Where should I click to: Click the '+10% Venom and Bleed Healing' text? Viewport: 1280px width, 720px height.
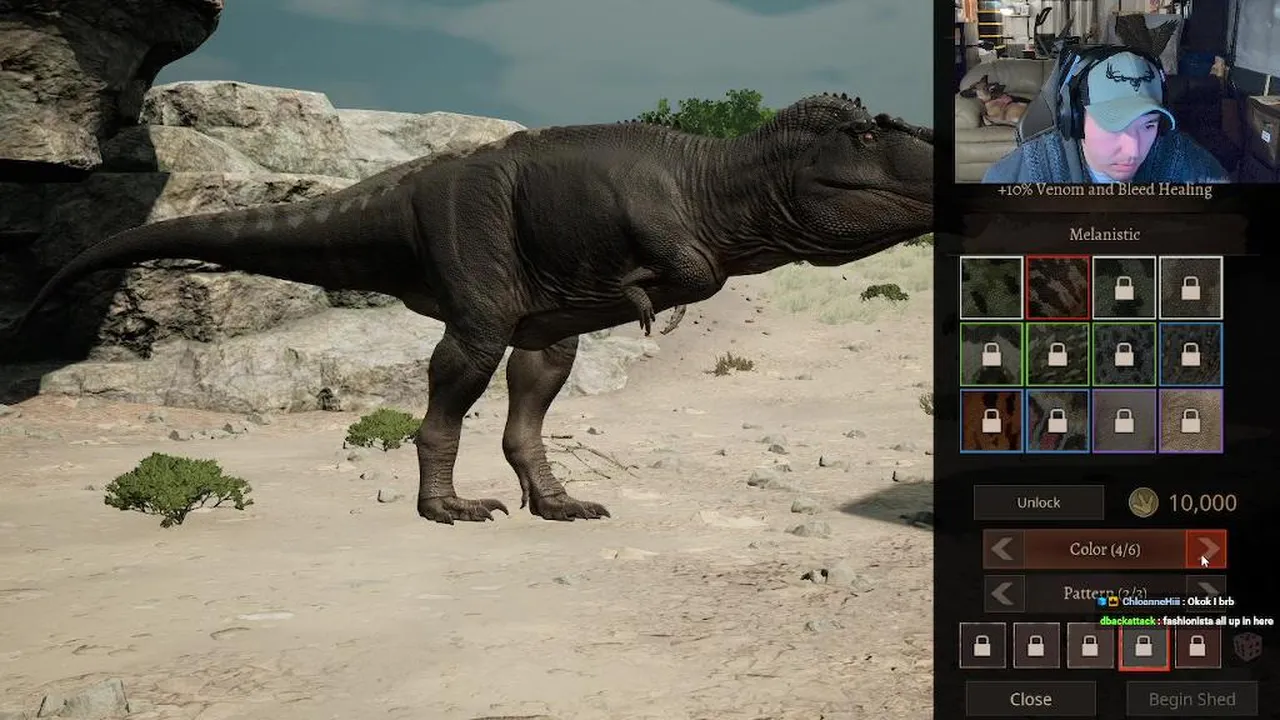tap(1104, 190)
